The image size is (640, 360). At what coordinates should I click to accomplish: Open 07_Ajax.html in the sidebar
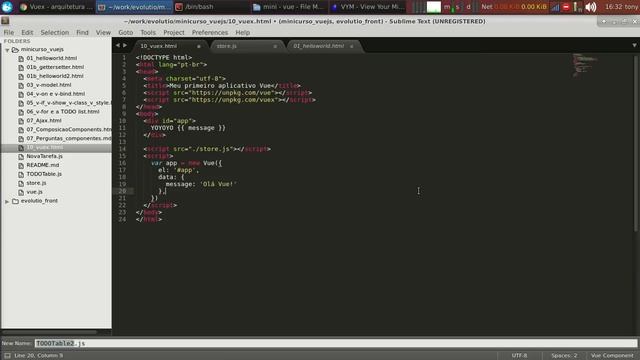point(44,120)
